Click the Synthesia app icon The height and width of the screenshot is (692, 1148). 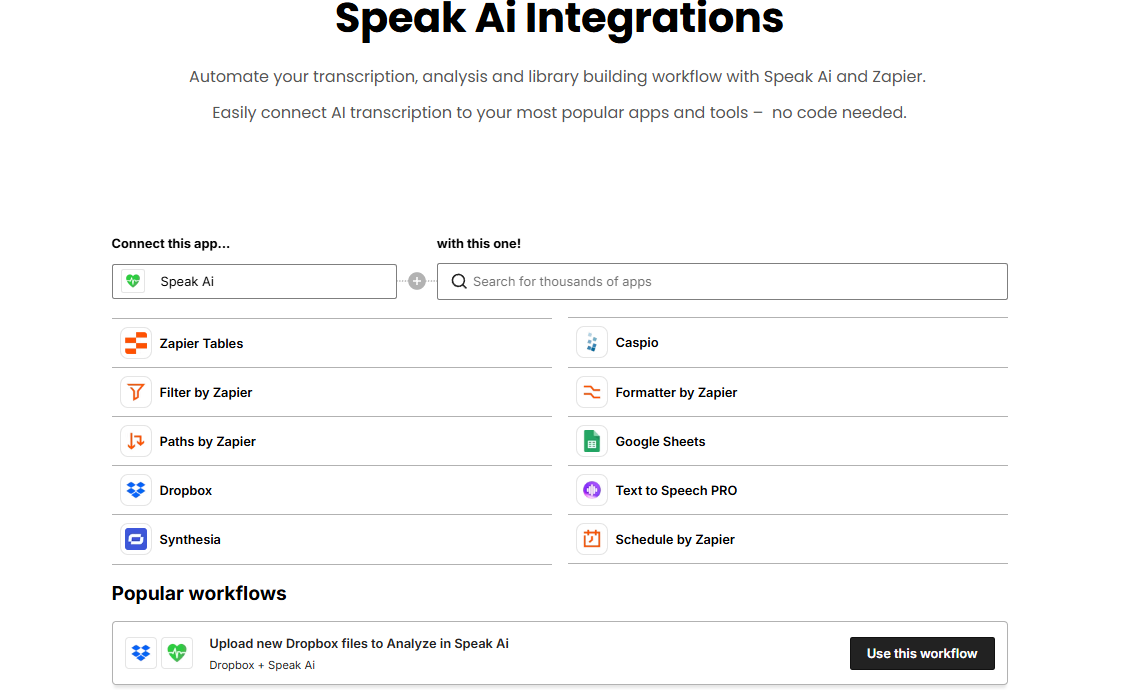[x=135, y=540]
